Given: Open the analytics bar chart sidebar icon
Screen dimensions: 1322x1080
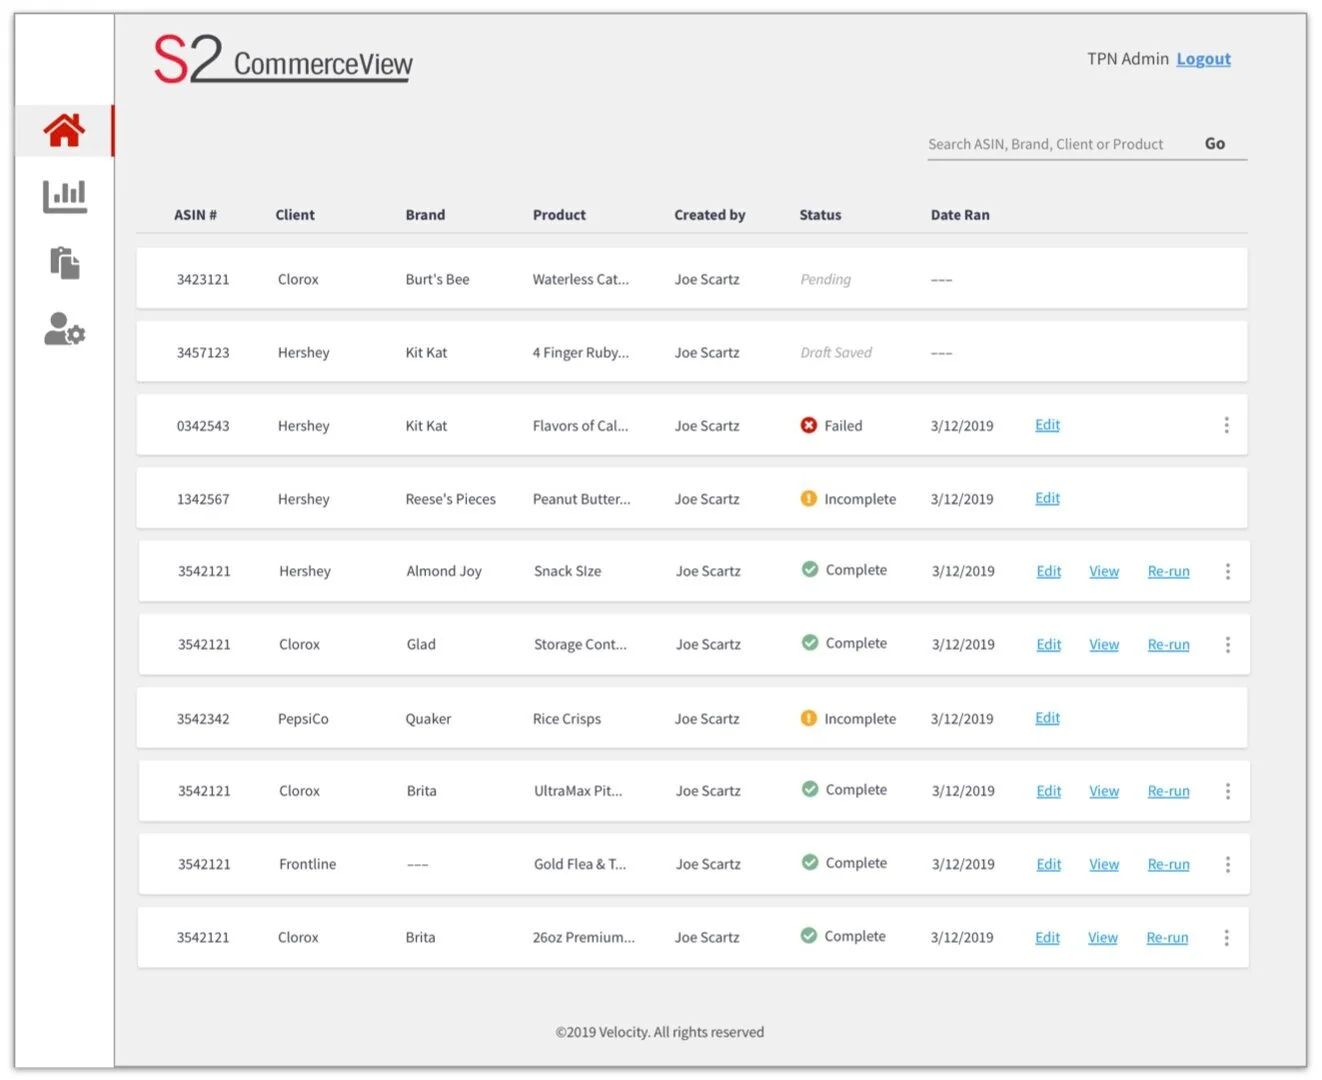Looking at the screenshot, I should pos(64,196).
